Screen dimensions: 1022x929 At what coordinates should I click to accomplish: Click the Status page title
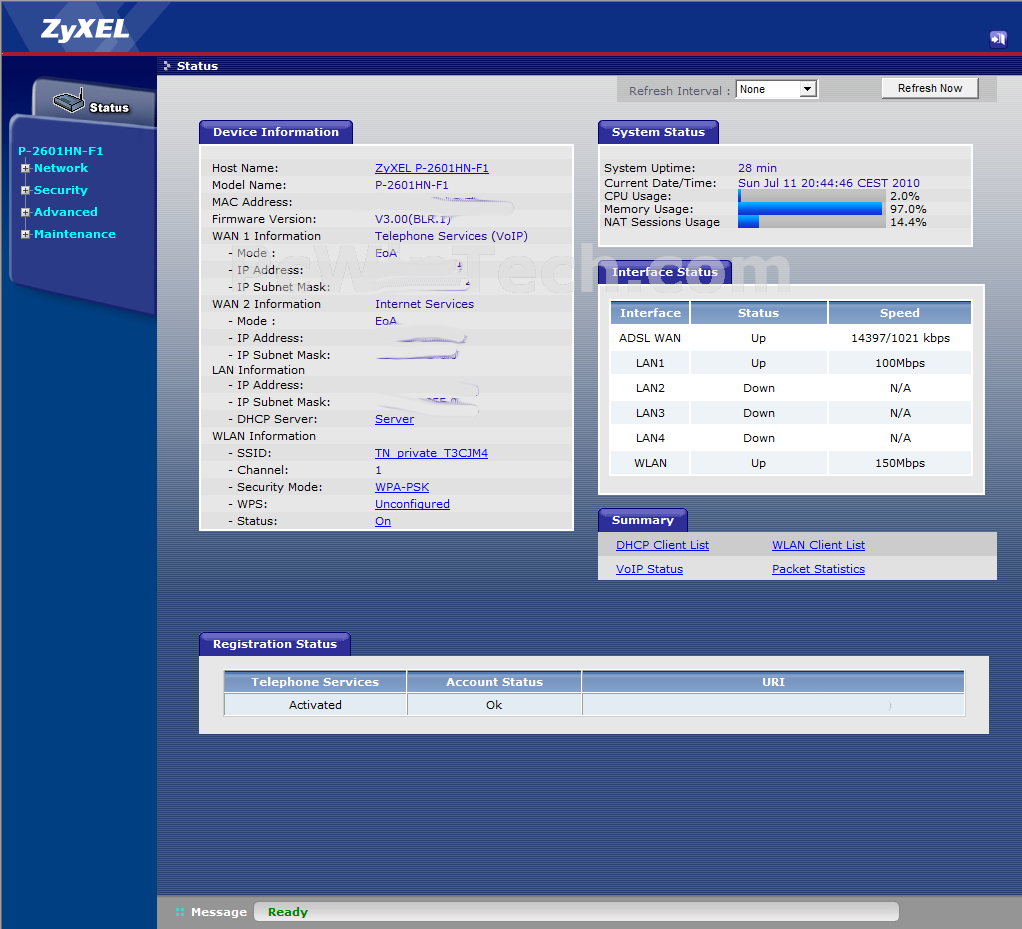pos(197,66)
